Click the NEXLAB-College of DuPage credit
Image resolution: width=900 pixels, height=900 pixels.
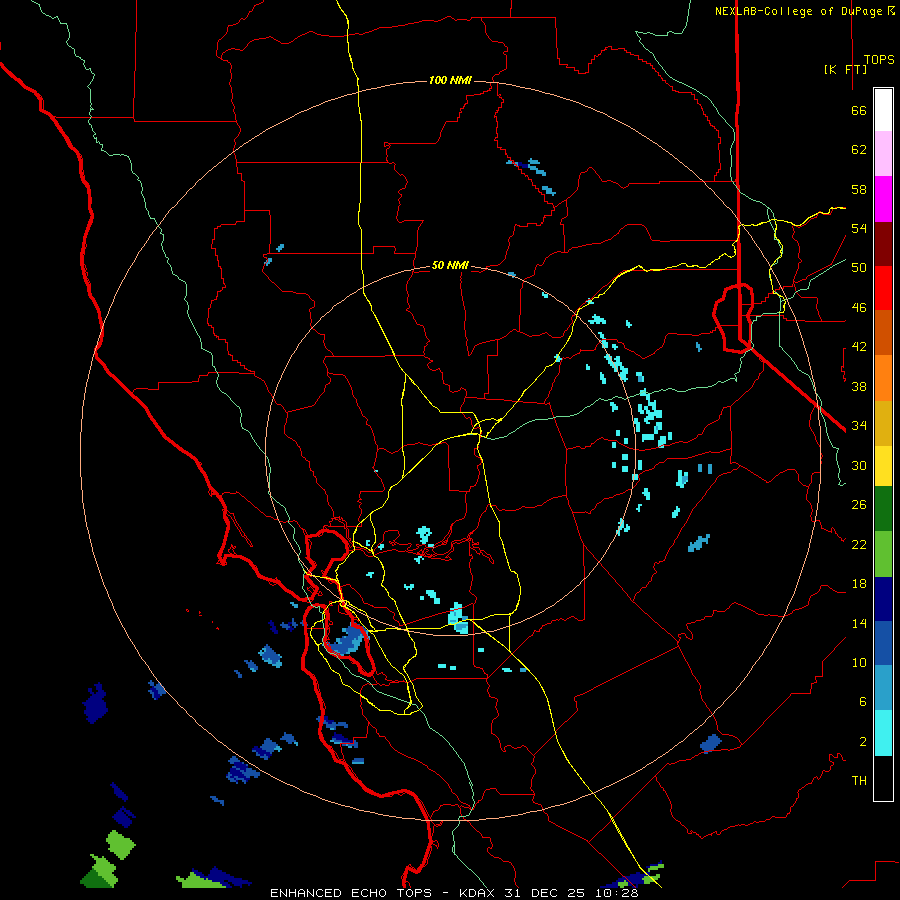(804, 11)
